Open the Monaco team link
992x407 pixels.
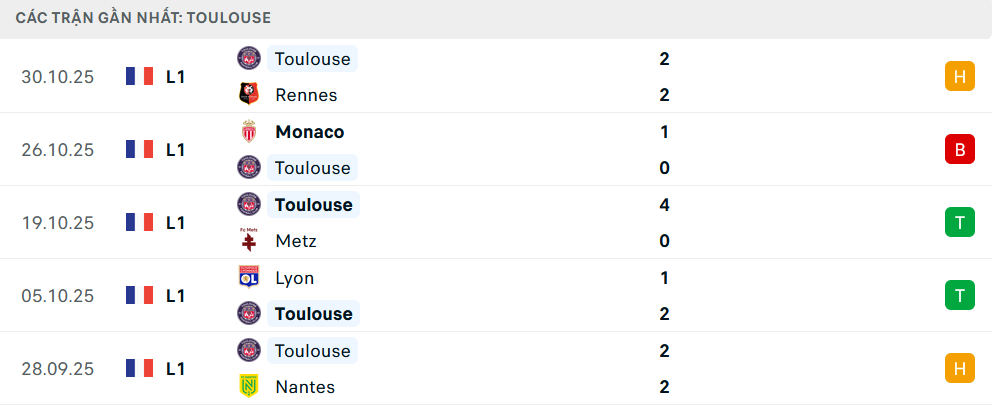(309, 132)
